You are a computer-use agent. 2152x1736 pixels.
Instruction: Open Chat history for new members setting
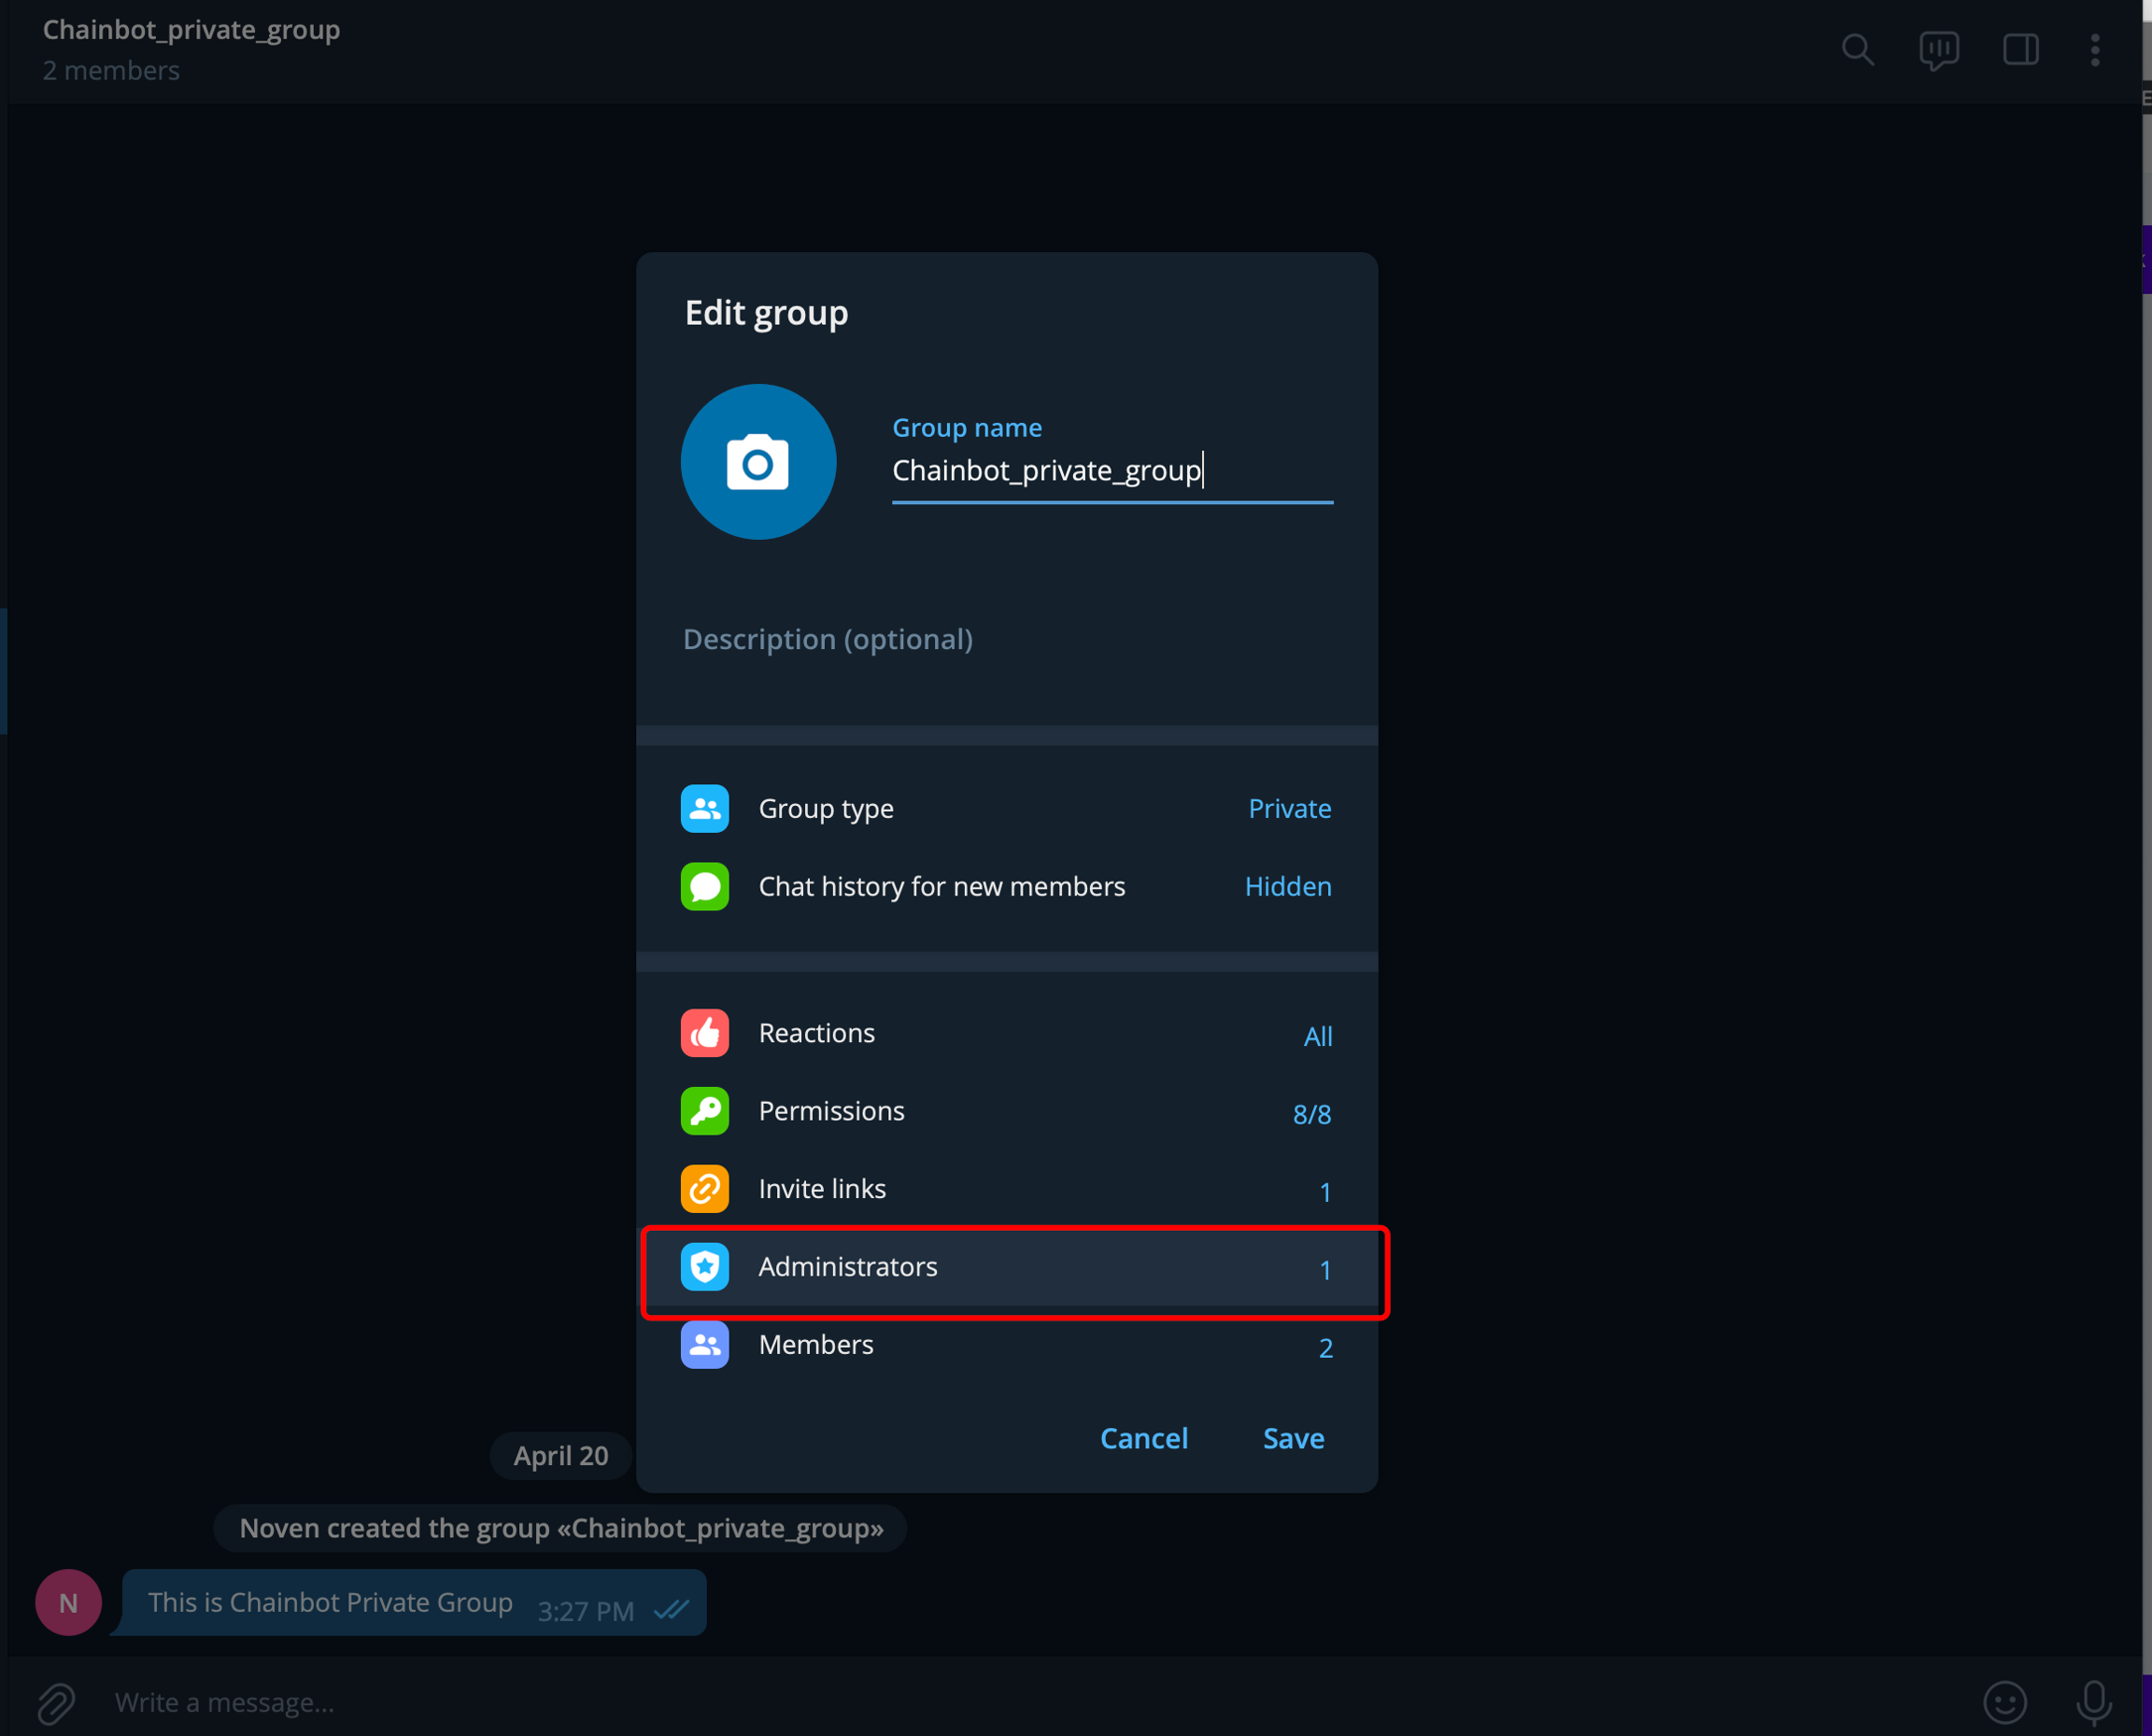coord(1006,886)
